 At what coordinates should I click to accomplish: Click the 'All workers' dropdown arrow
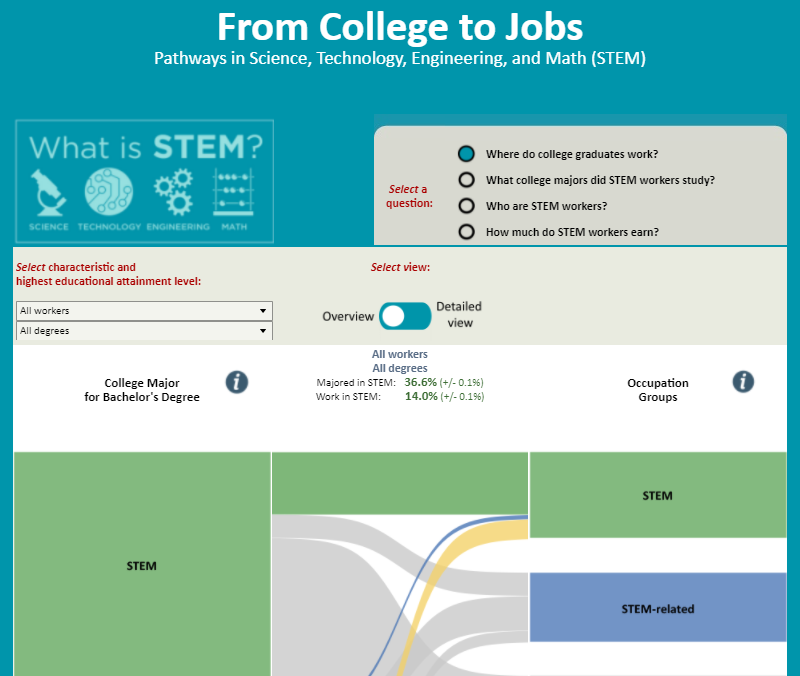263,311
